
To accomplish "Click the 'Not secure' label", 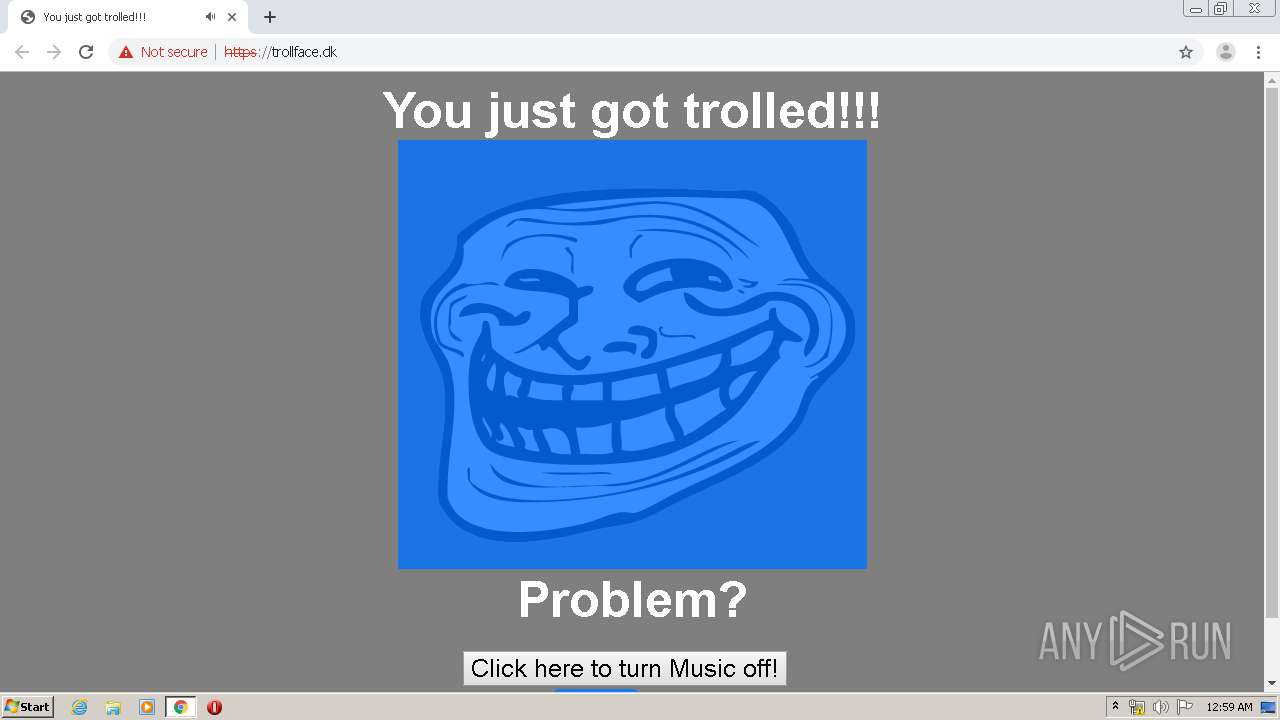I will coord(174,52).
